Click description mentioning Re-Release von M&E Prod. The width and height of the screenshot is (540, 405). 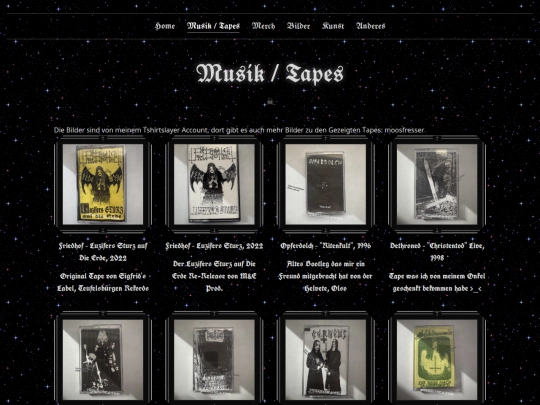pyautogui.click(x=214, y=276)
